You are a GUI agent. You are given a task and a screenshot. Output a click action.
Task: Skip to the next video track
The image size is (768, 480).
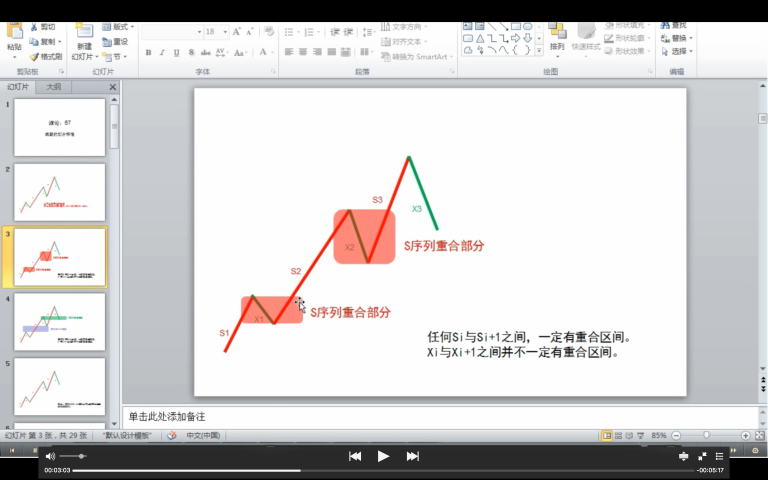pyautogui.click(x=412, y=456)
